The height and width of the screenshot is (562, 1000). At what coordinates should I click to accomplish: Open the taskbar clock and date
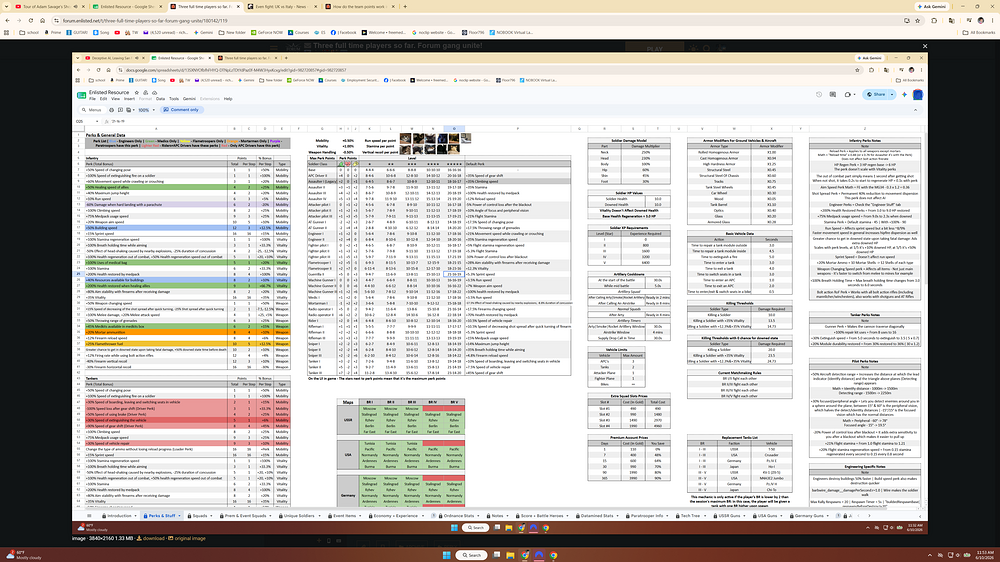coord(984,555)
